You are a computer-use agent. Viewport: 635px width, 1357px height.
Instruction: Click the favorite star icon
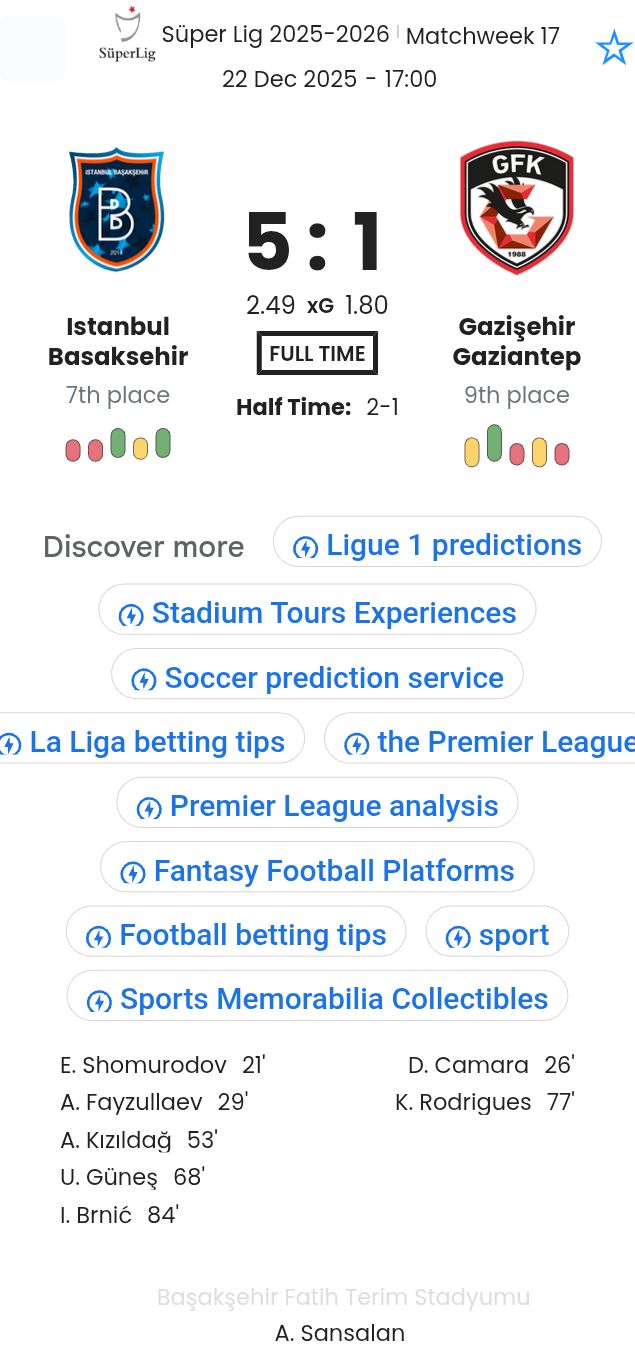tap(613, 47)
